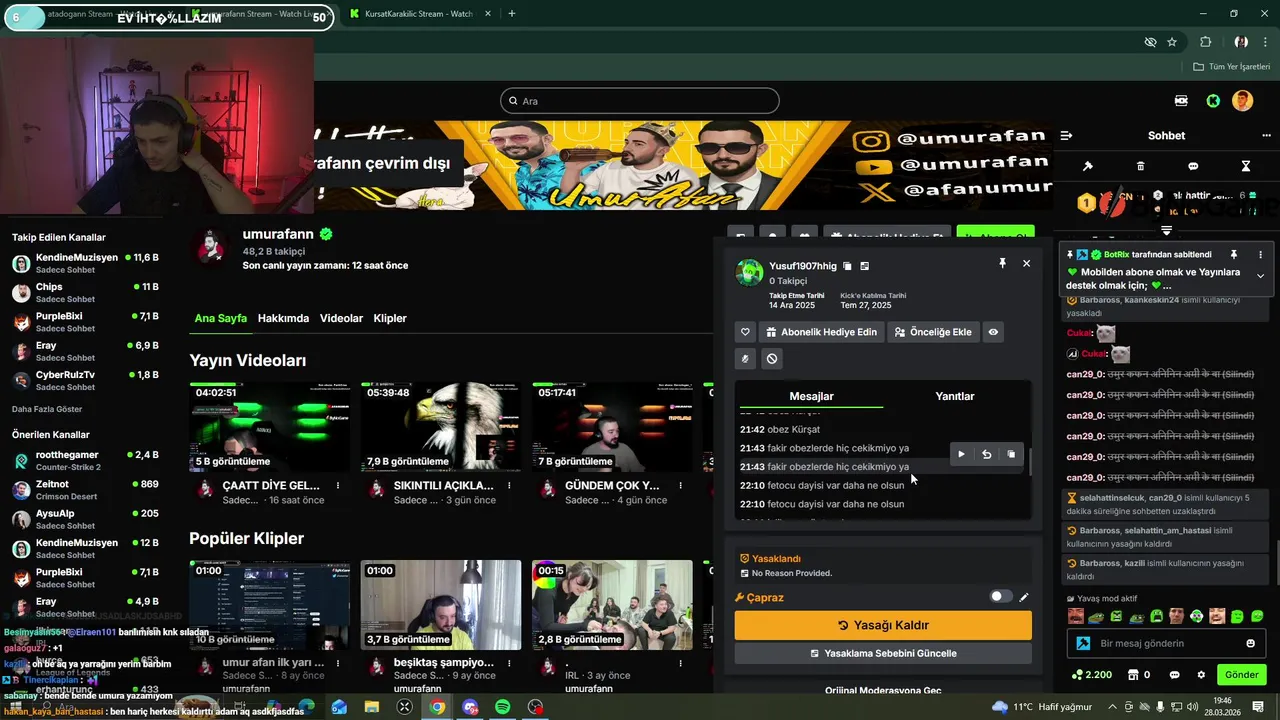1280x720 pixels.
Task: Click the search box labeled Ara
Action: [640, 101]
